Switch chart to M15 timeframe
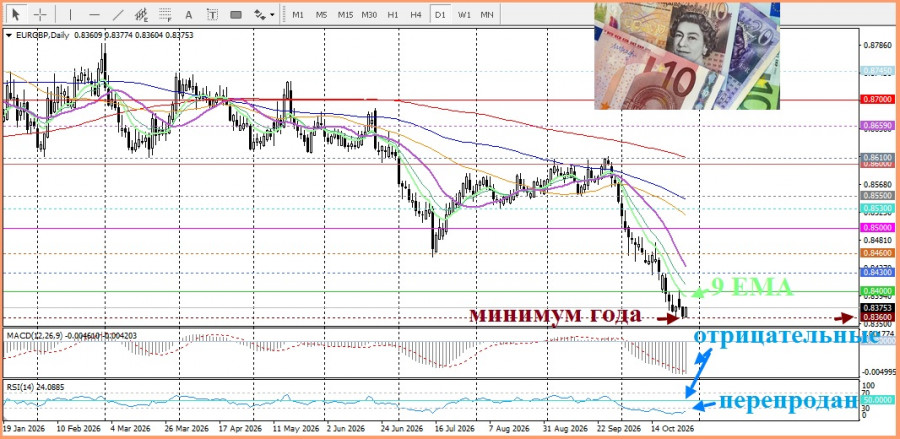This screenshot has height=439, width=900. click(x=345, y=14)
